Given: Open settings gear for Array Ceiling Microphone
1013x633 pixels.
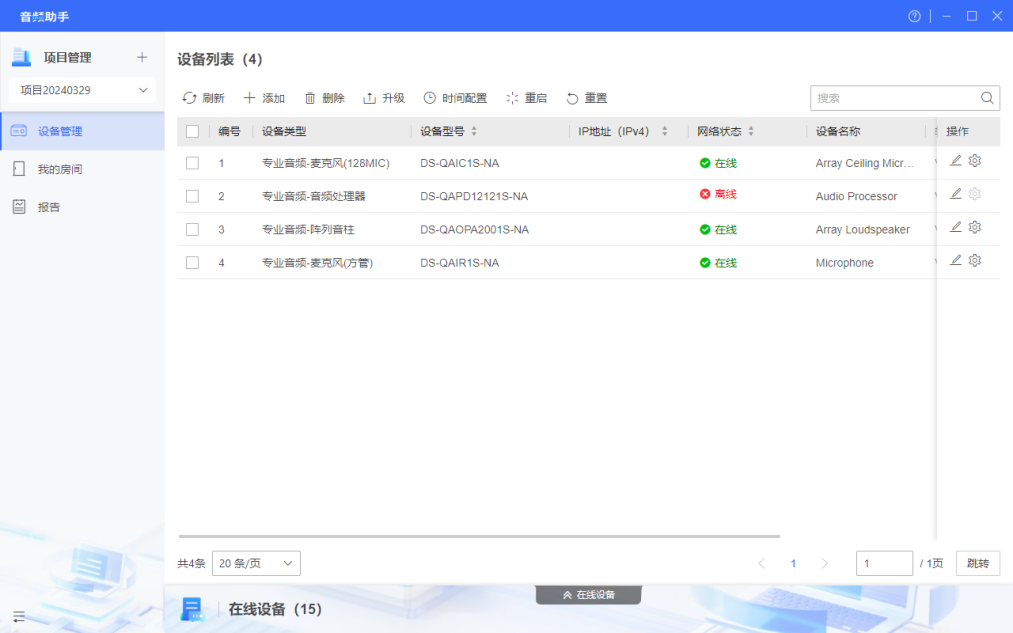Looking at the screenshot, I should [x=975, y=161].
